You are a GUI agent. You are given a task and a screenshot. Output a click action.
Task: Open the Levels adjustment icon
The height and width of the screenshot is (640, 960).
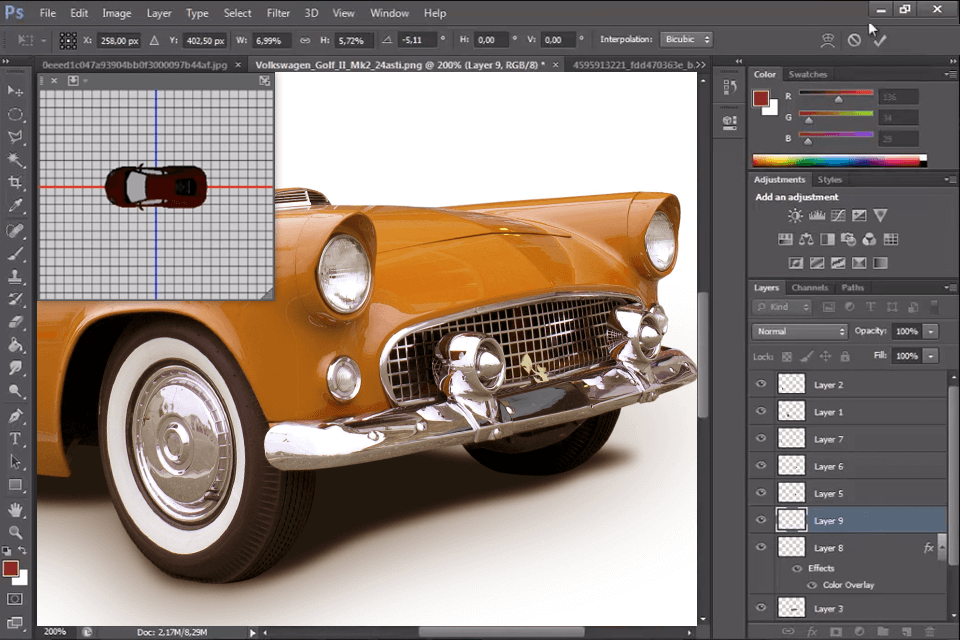point(817,215)
